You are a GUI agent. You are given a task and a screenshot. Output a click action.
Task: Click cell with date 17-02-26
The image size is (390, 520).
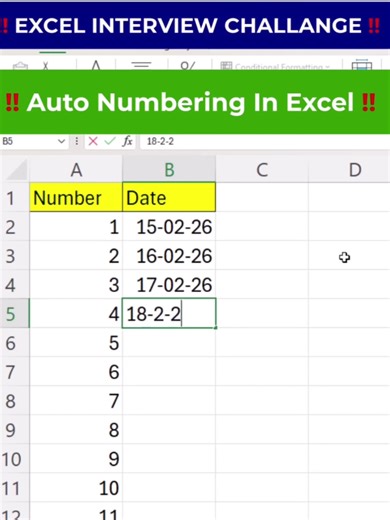pos(169,284)
